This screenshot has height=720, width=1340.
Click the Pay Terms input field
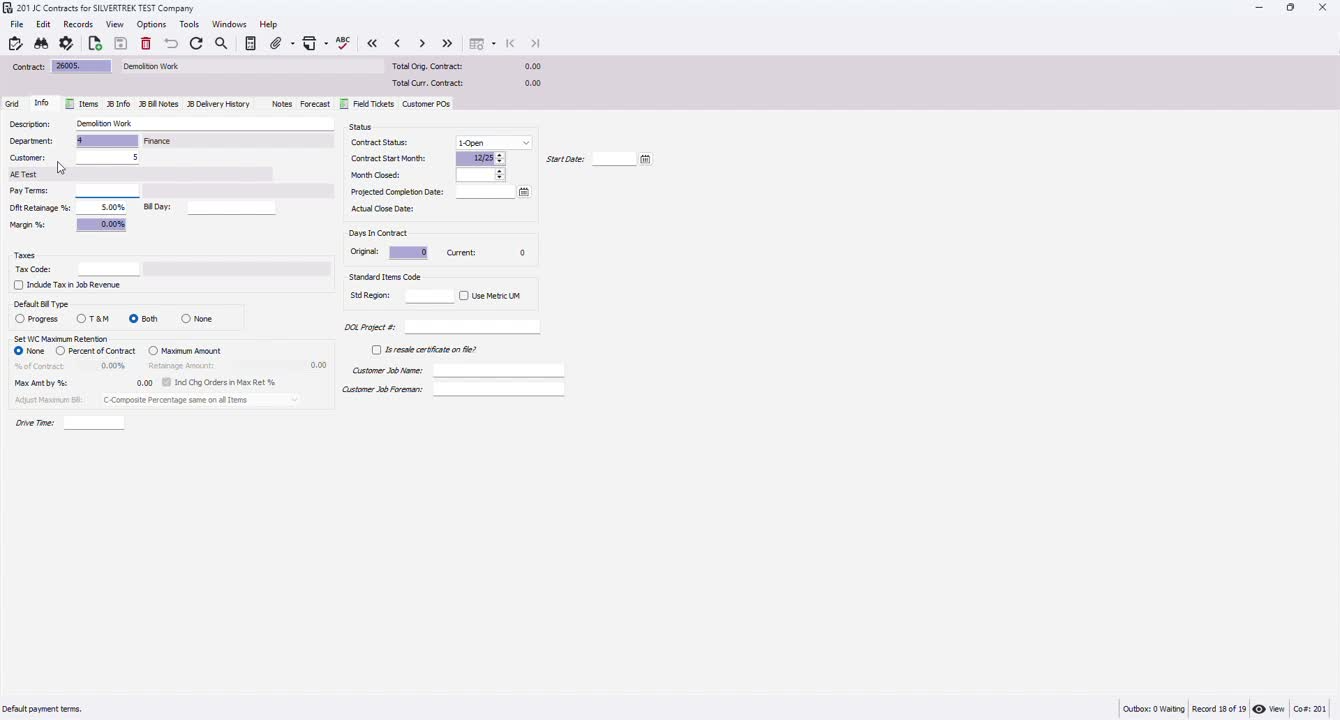click(108, 191)
